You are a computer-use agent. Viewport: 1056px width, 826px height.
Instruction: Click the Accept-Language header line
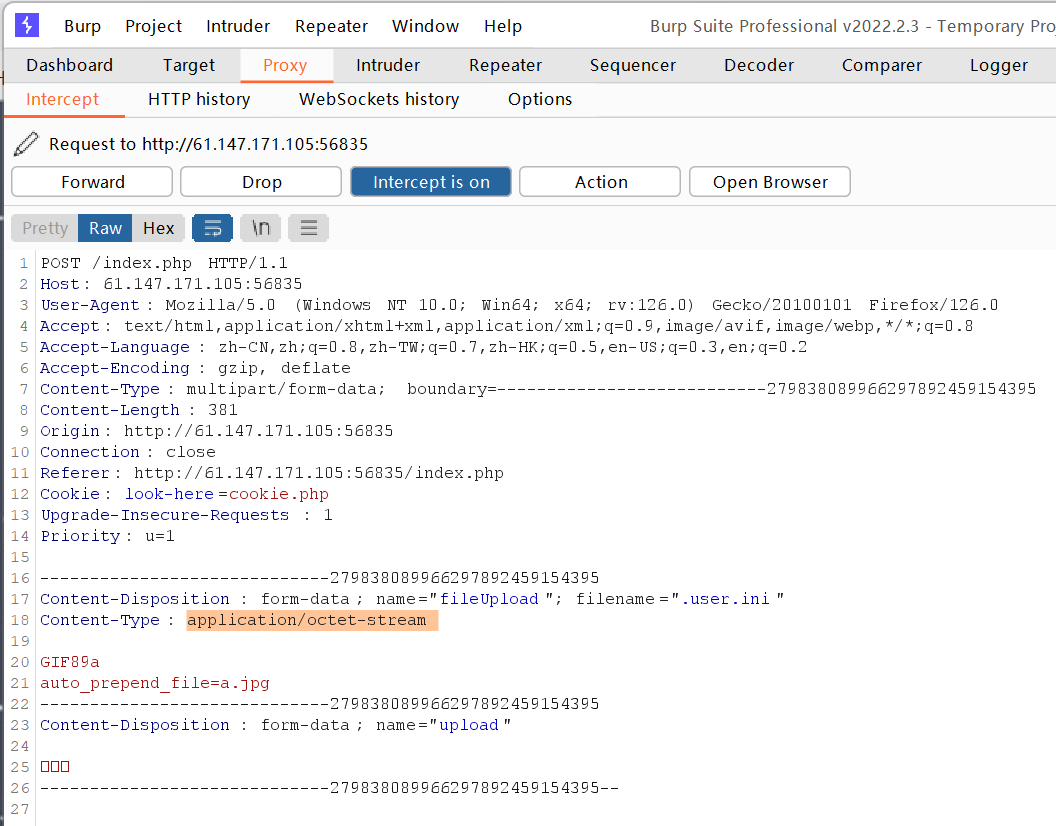pyautogui.click(x=424, y=347)
